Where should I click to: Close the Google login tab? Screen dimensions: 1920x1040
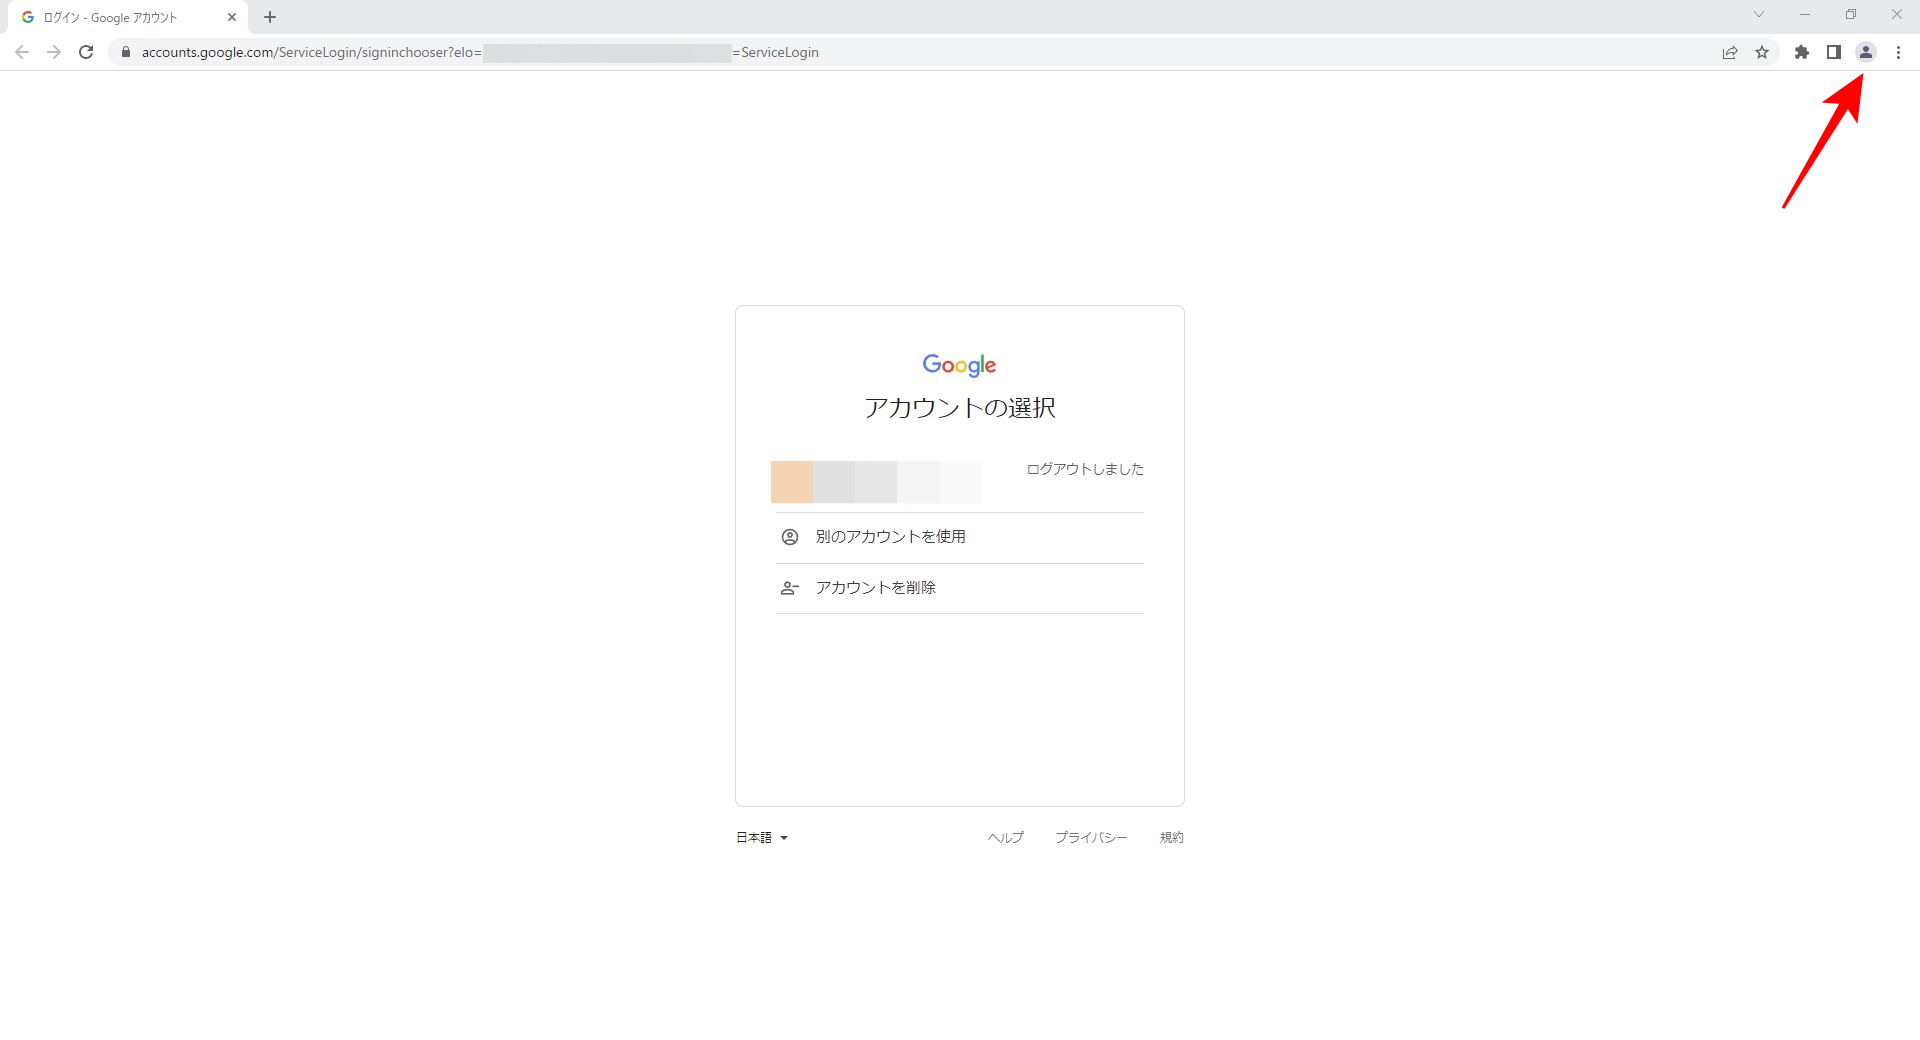pyautogui.click(x=232, y=17)
